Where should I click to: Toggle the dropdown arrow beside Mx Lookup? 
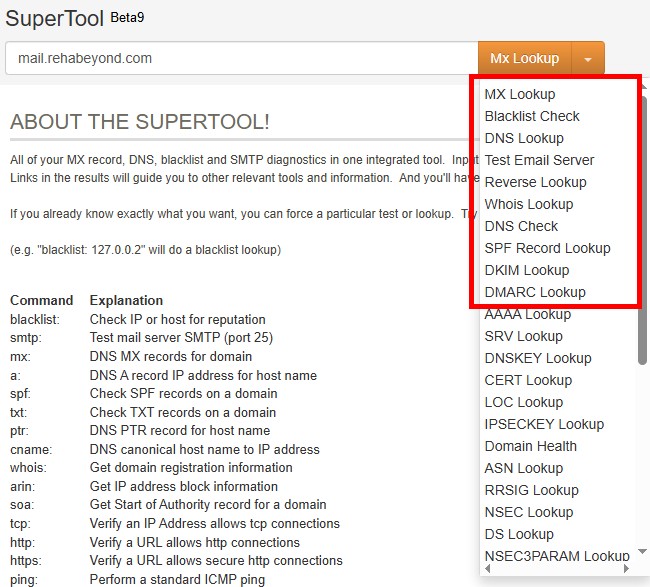[x=588, y=59]
